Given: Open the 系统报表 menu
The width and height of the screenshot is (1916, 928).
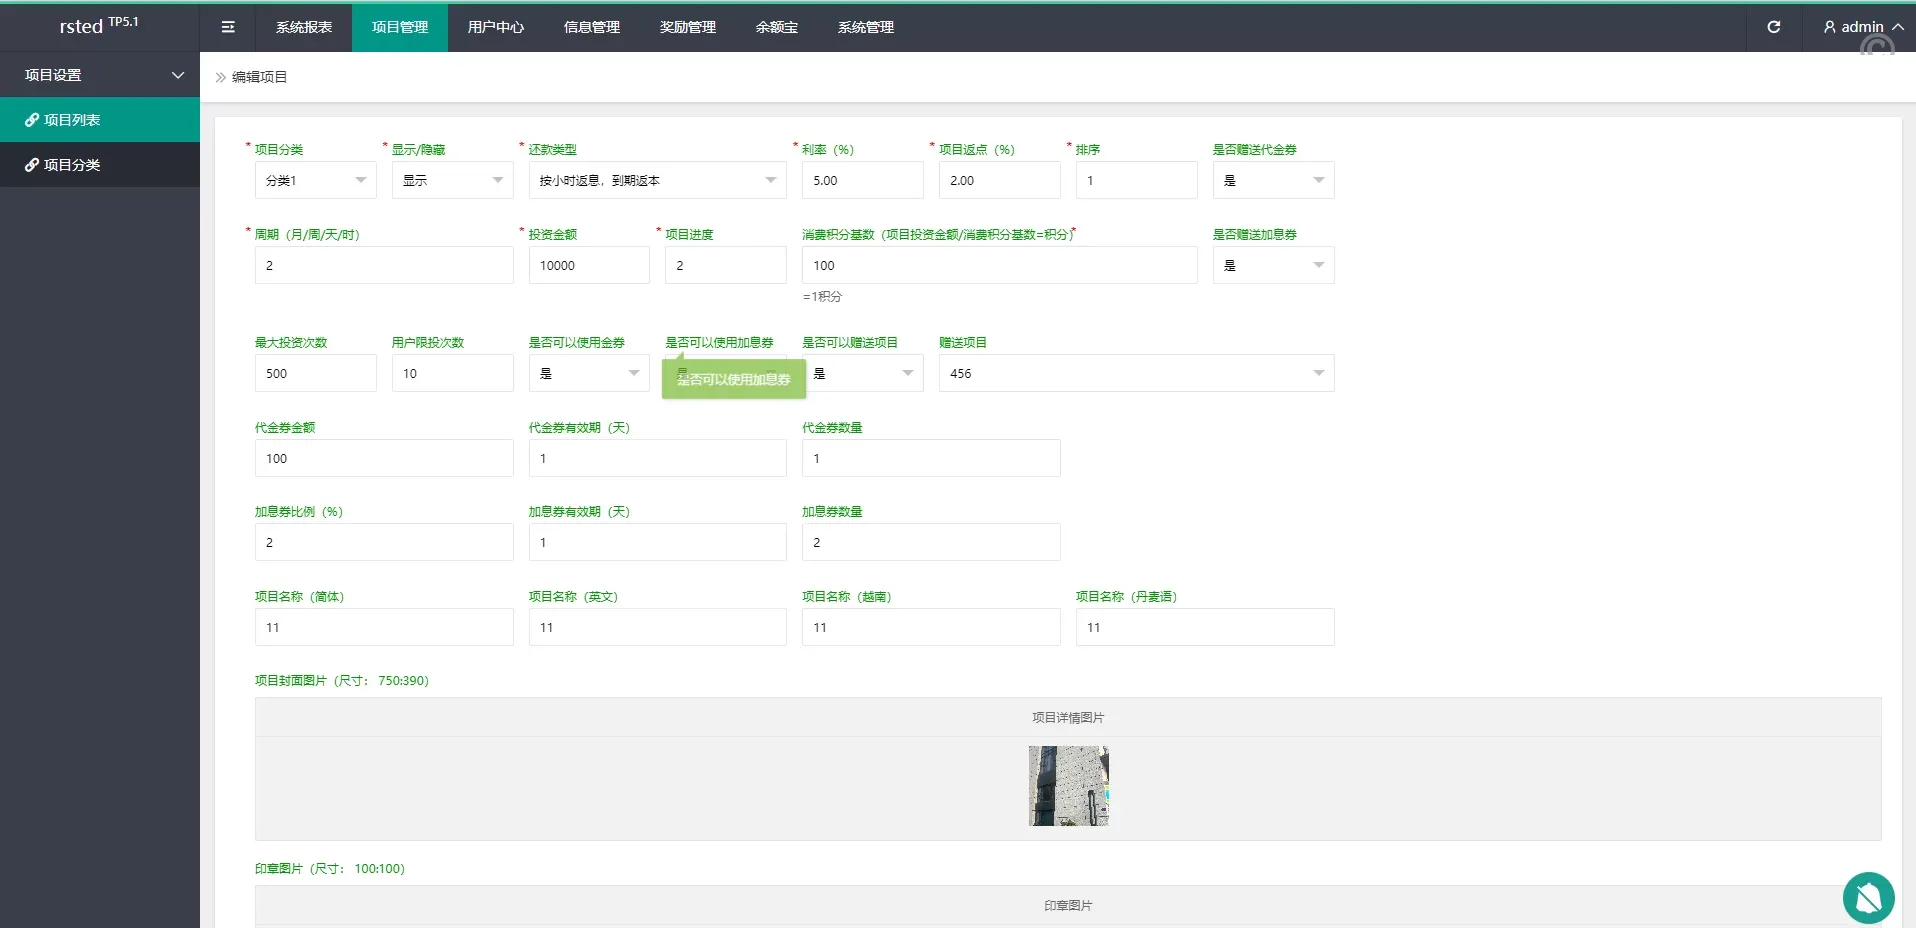Looking at the screenshot, I should click(x=304, y=27).
